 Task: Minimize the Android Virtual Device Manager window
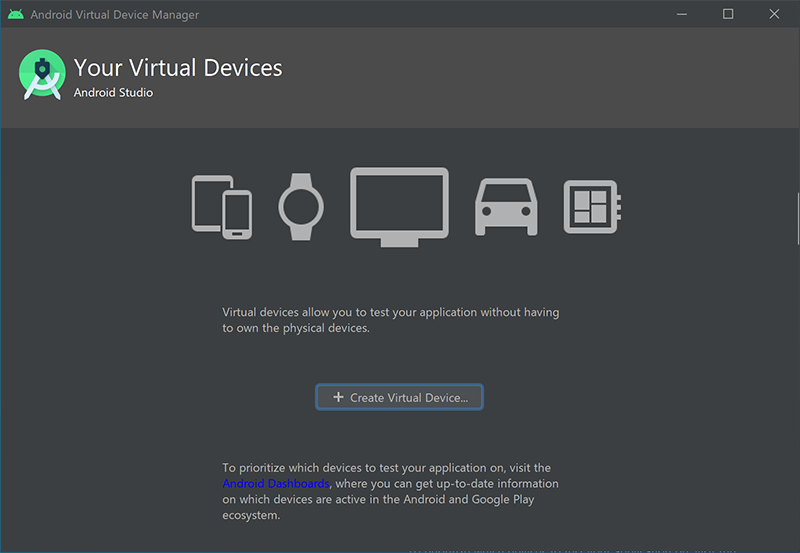pyautogui.click(x=682, y=14)
